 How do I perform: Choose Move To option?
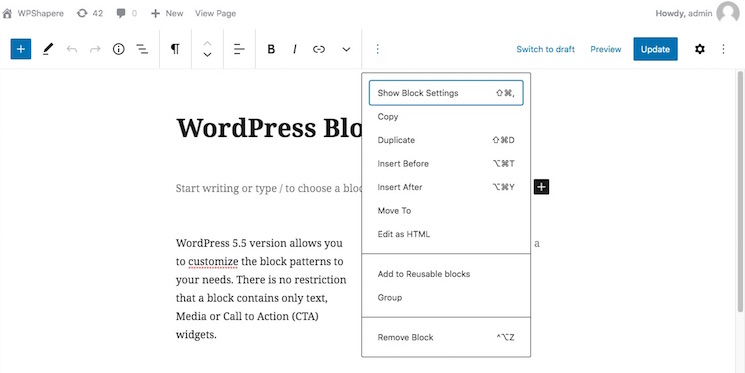click(x=446, y=210)
